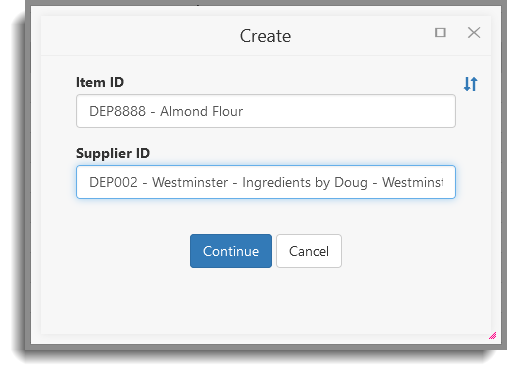Open the DEP002 Westminster supplier lookup field
The height and width of the screenshot is (375, 507).
click(266, 182)
